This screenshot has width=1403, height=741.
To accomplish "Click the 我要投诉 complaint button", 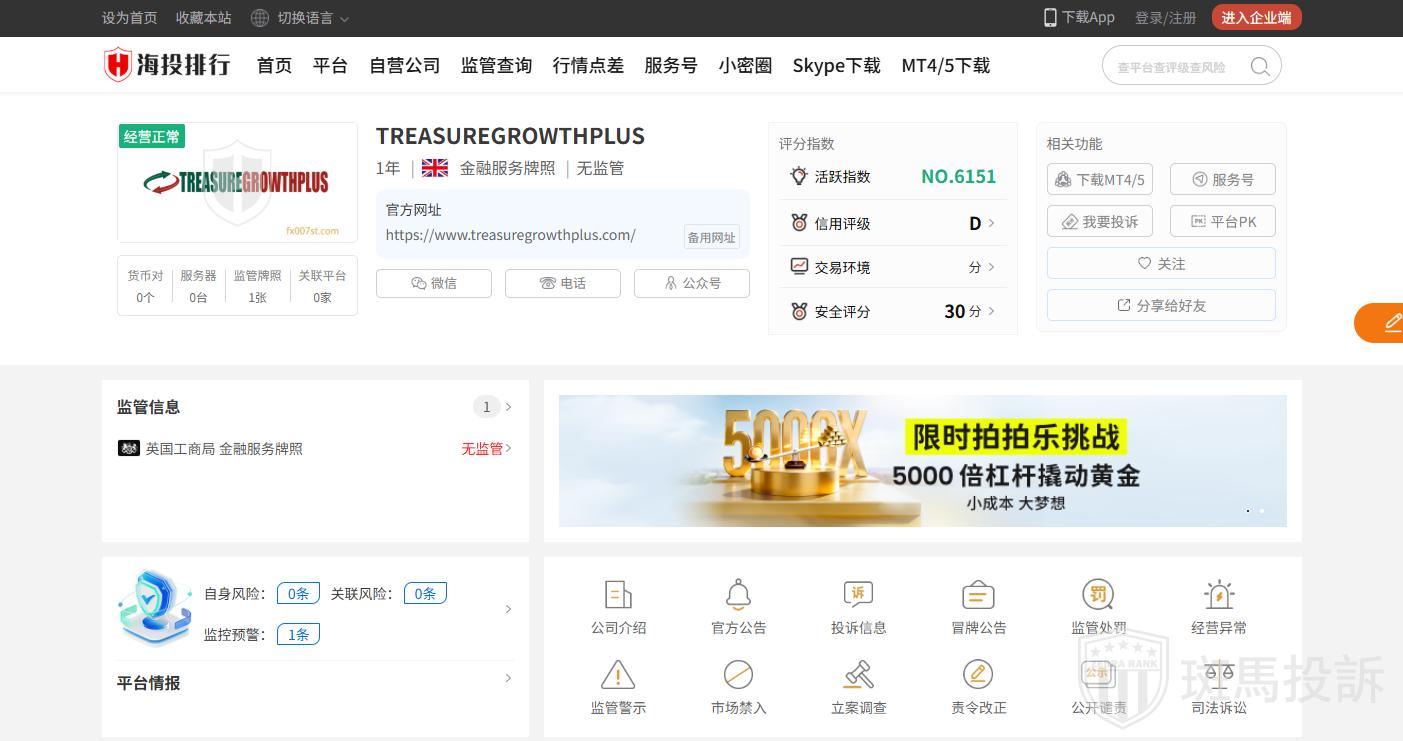I will [x=1100, y=222].
